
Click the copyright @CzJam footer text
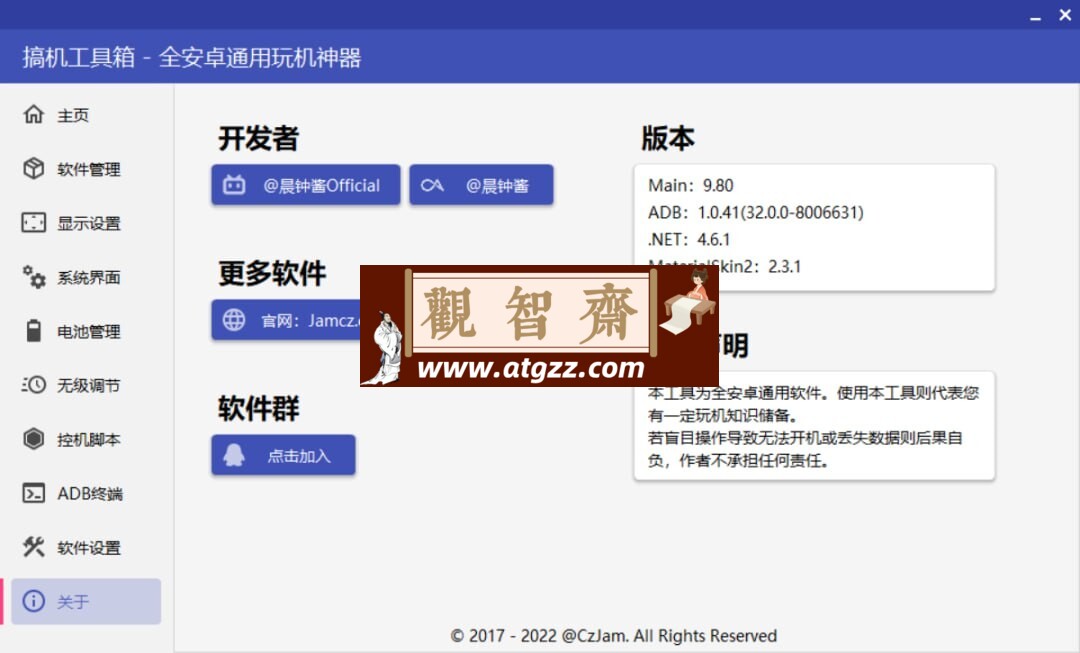614,635
